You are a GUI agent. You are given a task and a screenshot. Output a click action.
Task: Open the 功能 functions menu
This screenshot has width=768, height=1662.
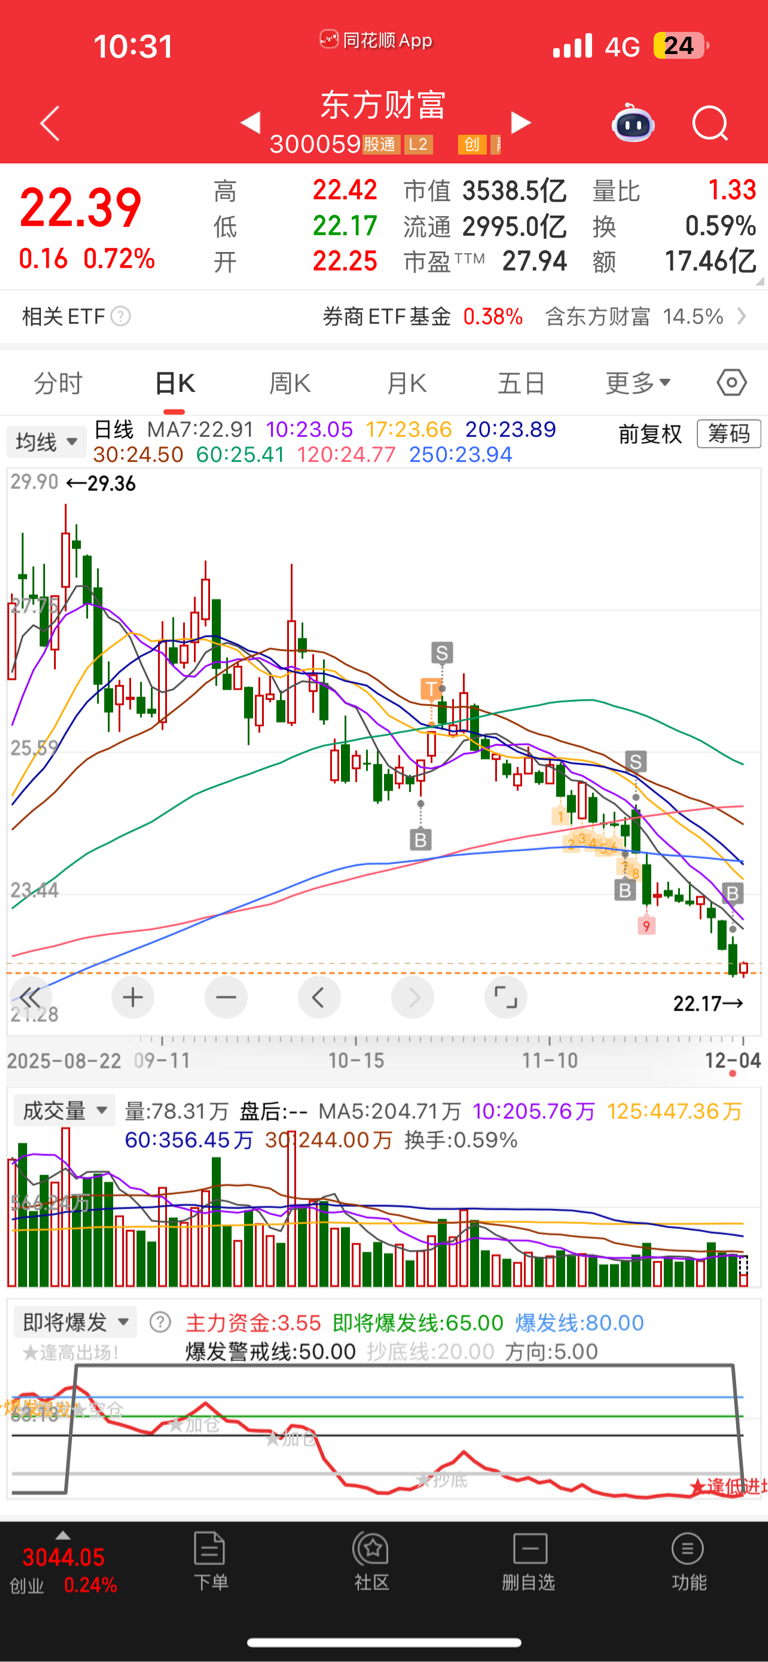click(688, 1561)
